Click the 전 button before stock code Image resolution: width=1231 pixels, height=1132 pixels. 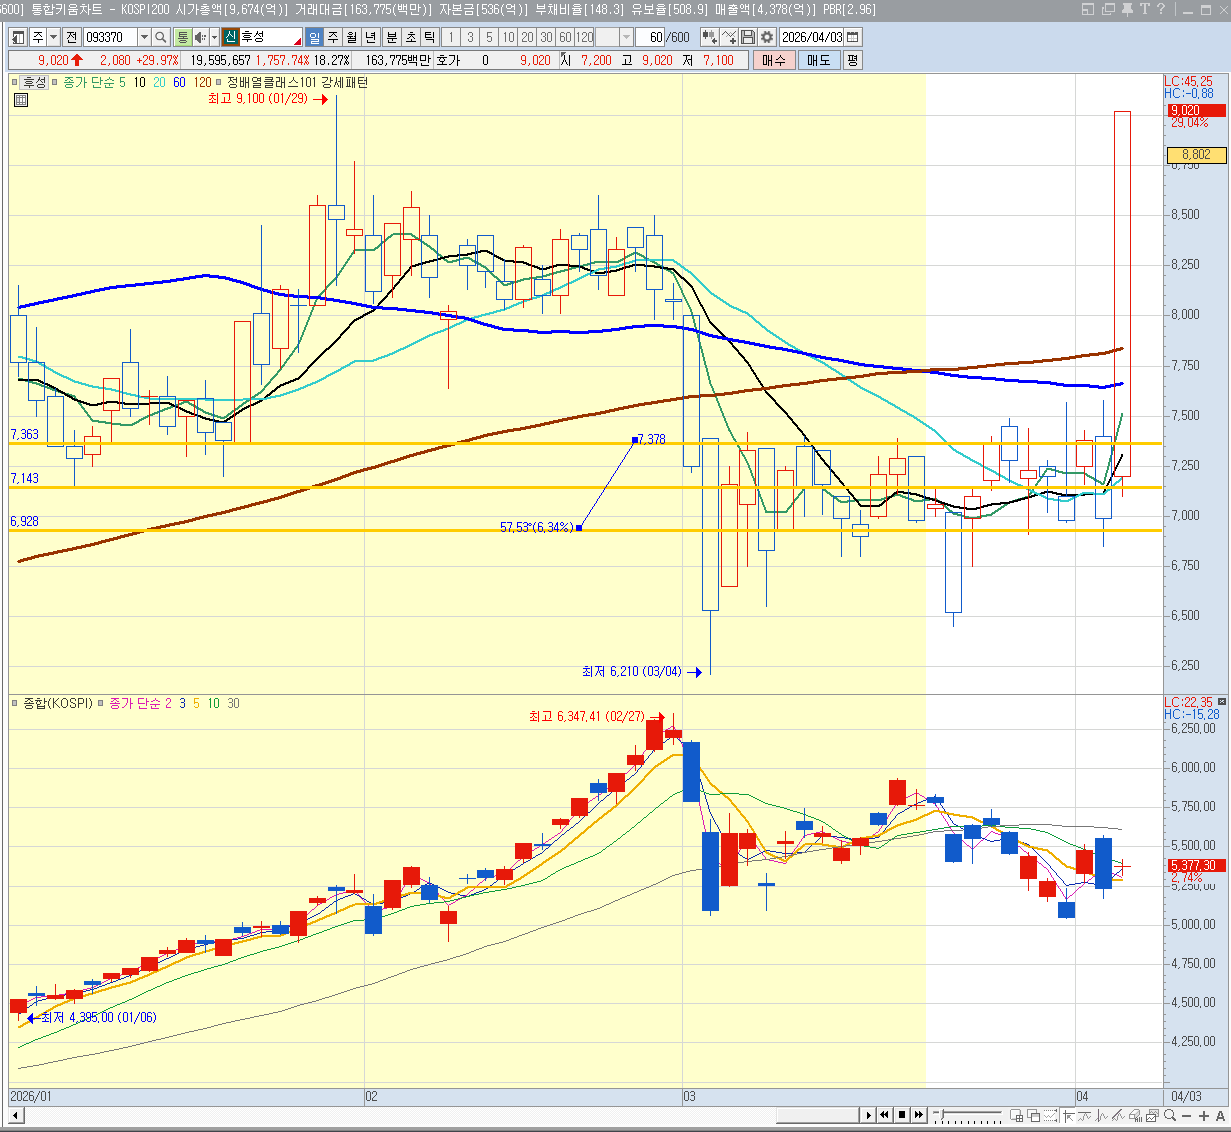click(x=71, y=37)
